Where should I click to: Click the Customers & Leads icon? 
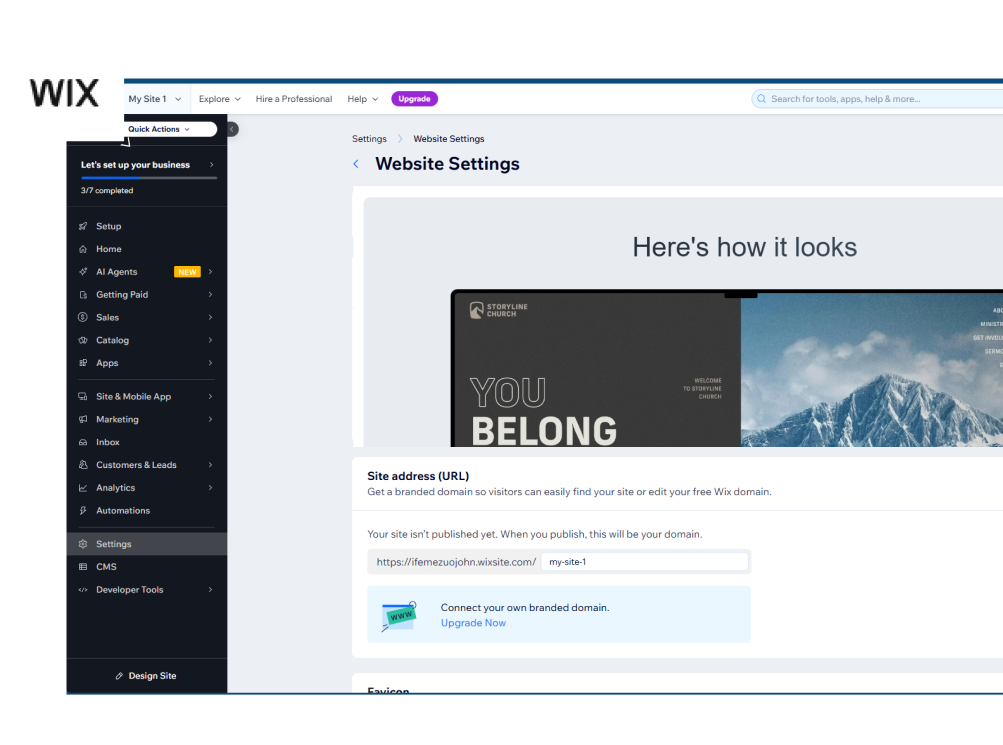83,465
